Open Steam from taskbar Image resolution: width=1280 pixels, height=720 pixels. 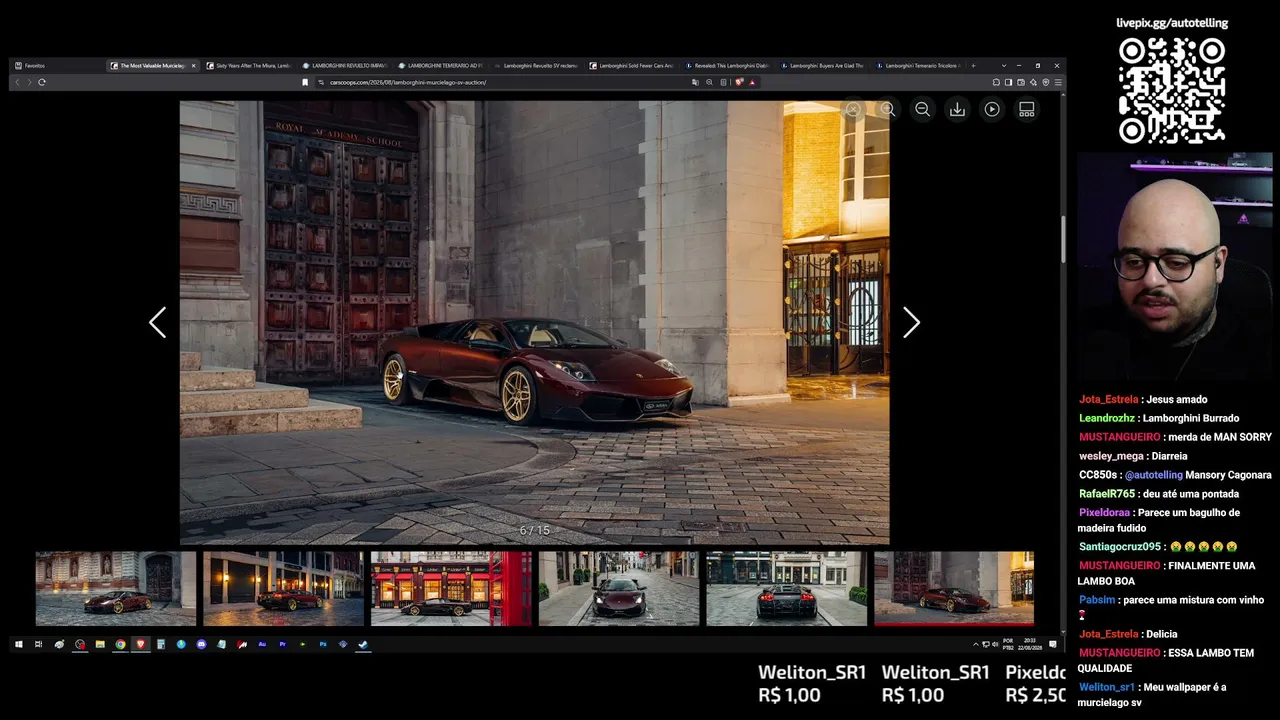point(363,645)
